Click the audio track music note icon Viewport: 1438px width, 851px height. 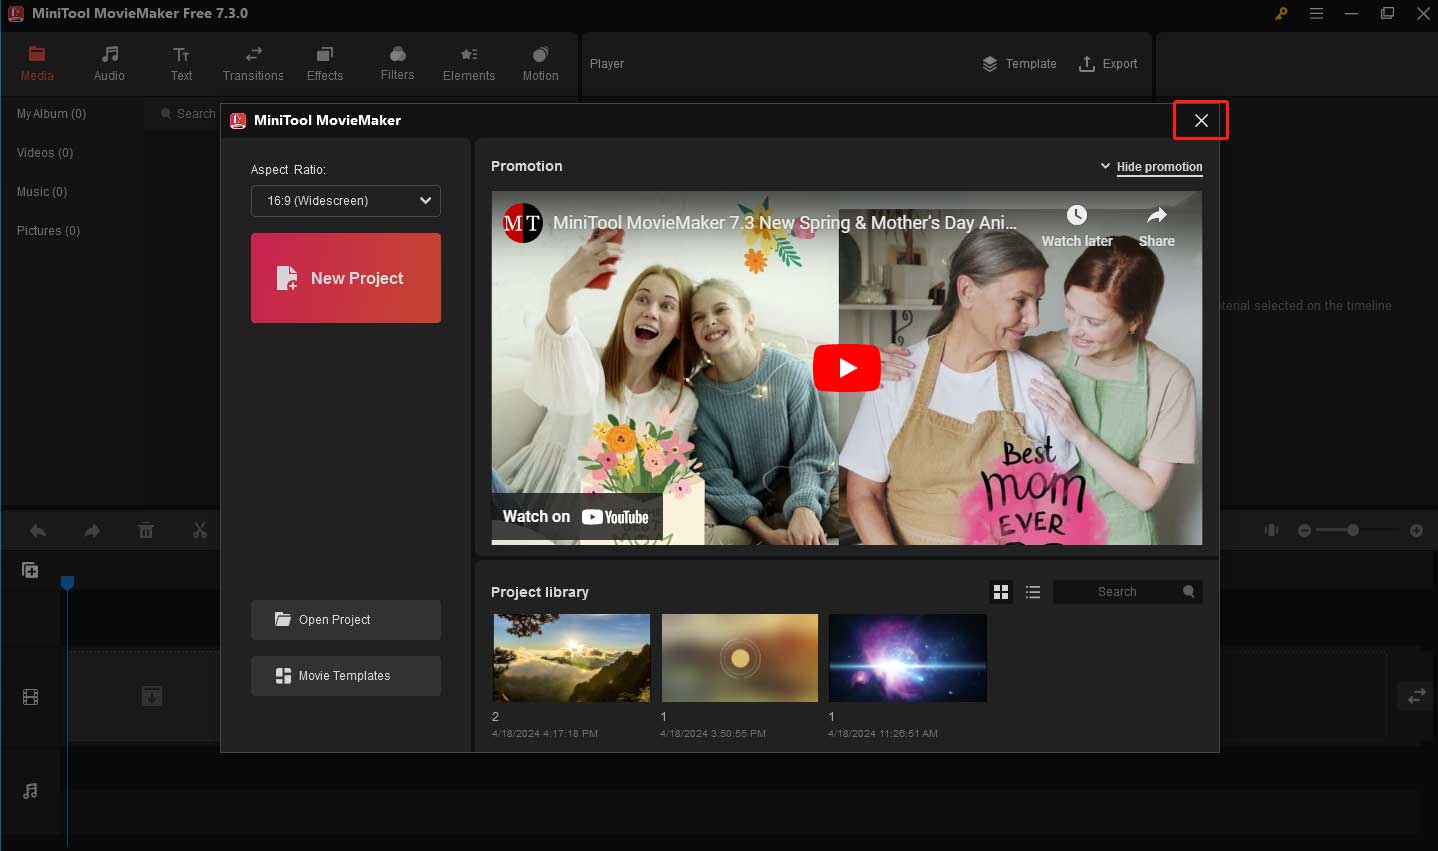pos(30,791)
